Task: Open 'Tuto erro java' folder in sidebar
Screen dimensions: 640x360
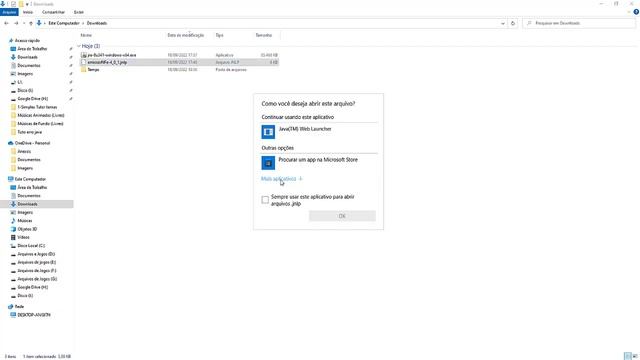Action: 29,132
